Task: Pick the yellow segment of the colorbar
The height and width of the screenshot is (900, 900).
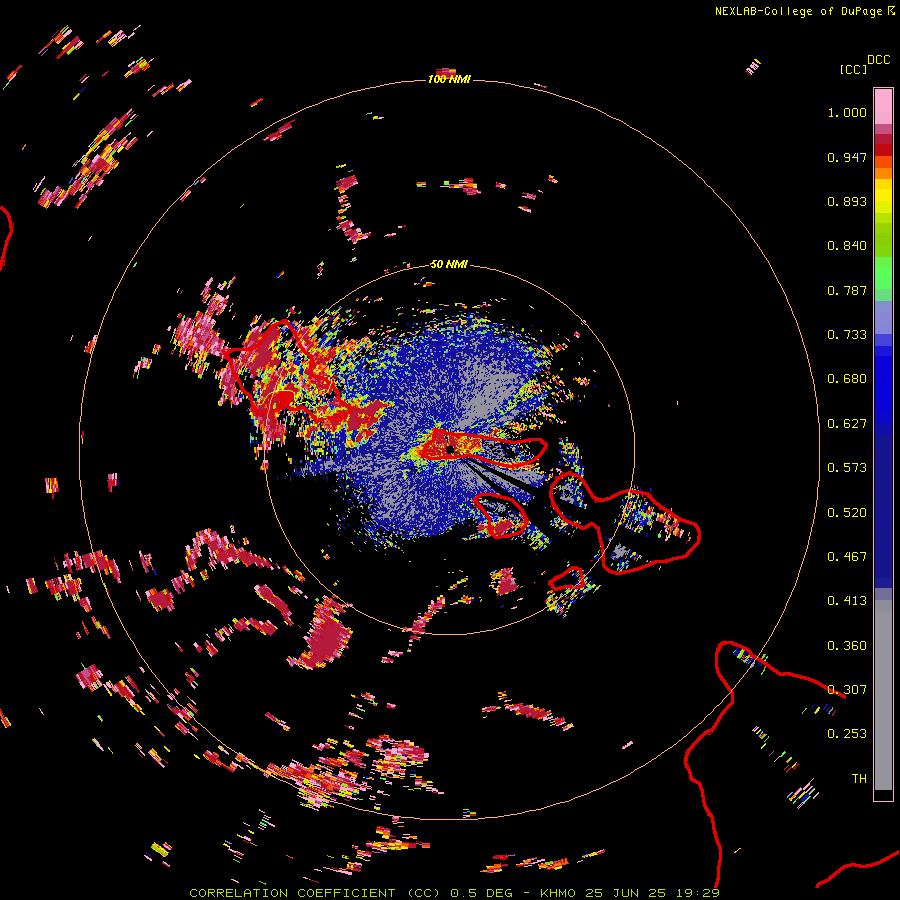Action: click(883, 196)
